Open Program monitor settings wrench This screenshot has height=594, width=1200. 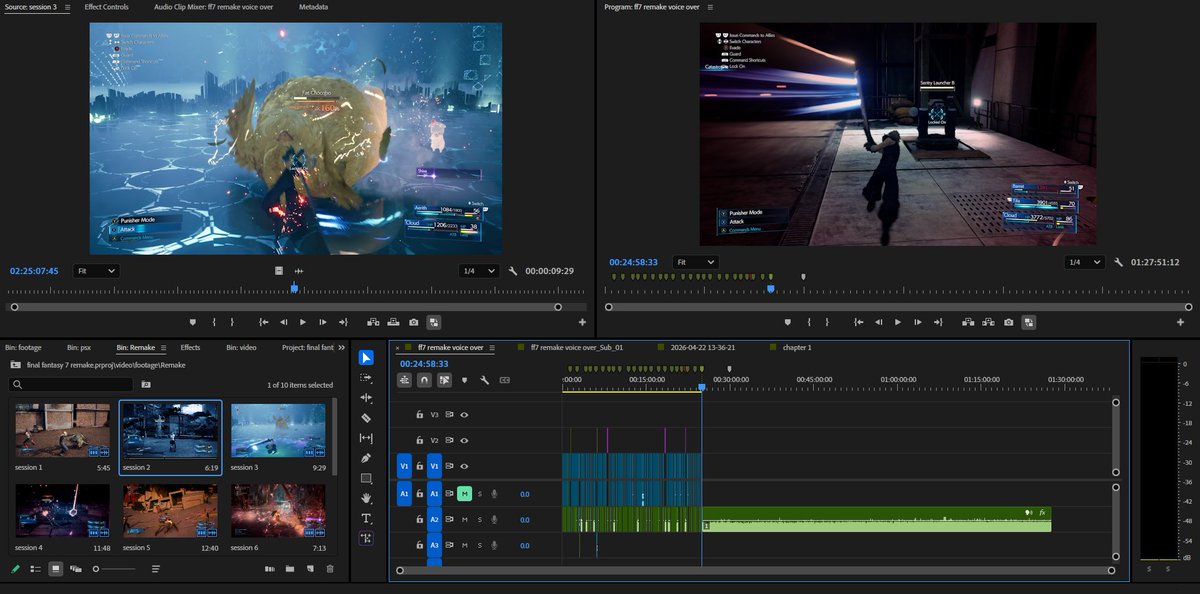click(x=1117, y=262)
